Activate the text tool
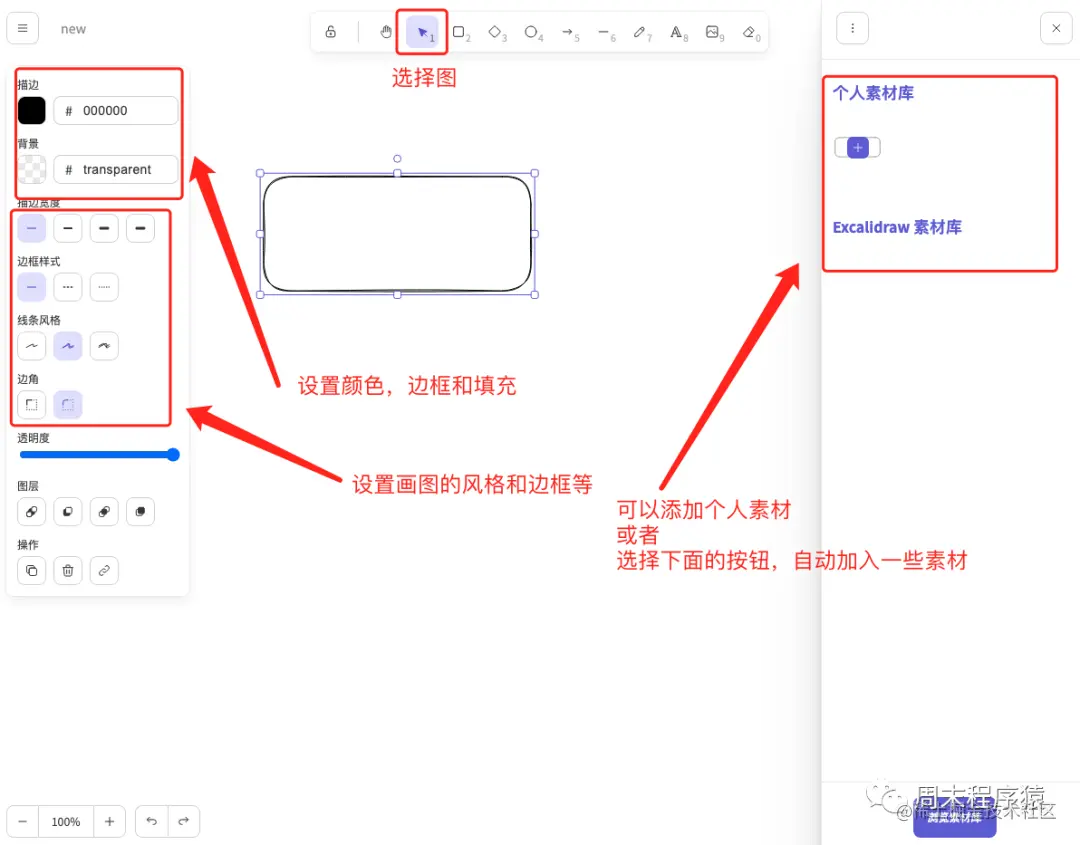Image resolution: width=1080 pixels, height=845 pixels. (676, 32)
